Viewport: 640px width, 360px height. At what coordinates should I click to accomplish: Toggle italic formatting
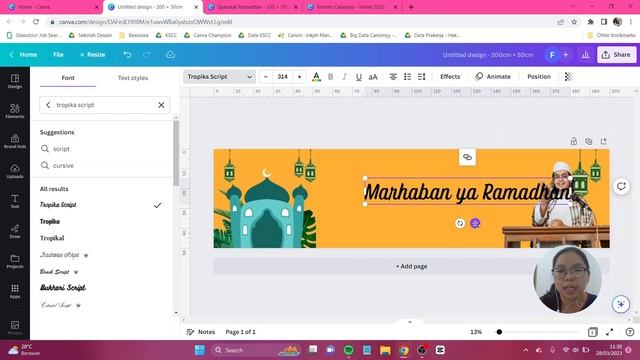click(344, 77)
